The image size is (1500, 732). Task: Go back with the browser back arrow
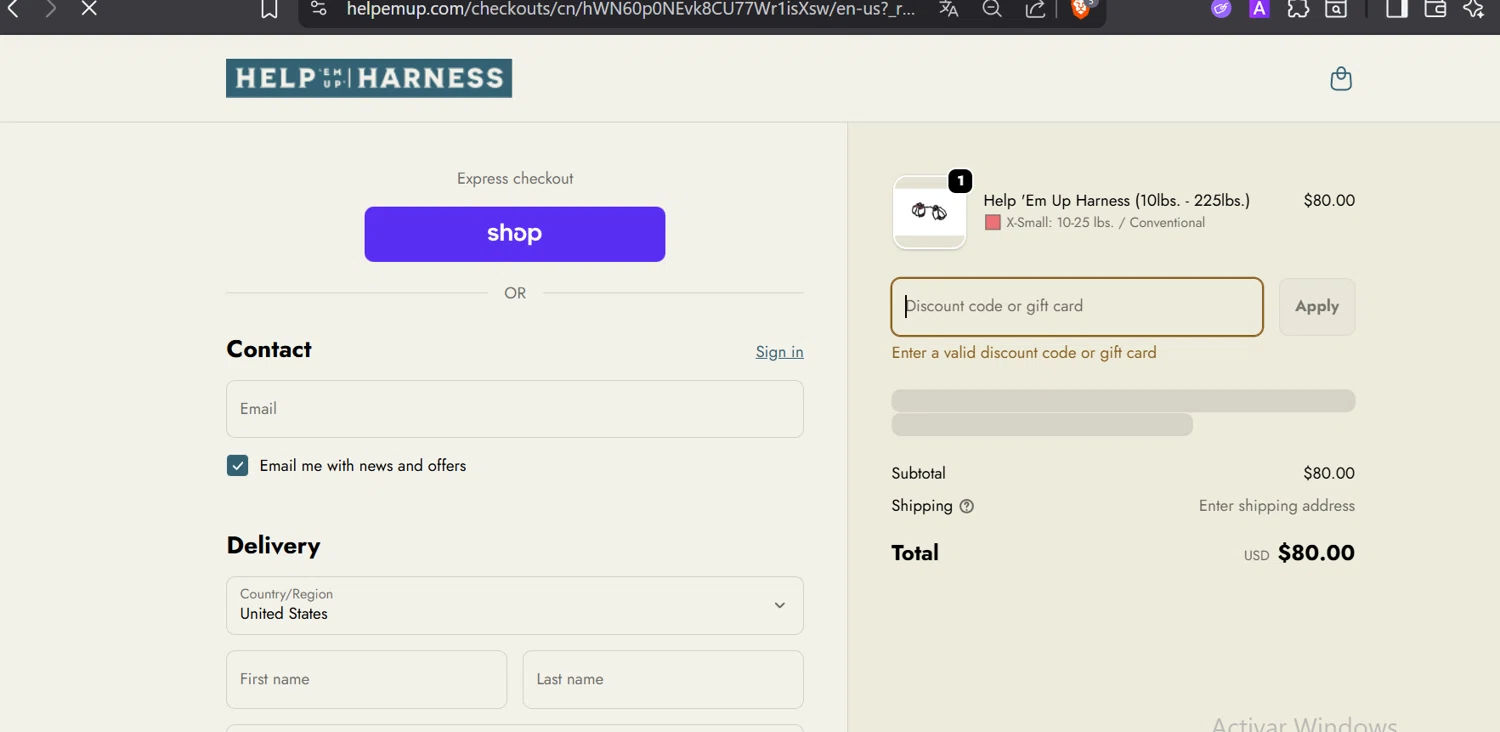pos(13,9)
